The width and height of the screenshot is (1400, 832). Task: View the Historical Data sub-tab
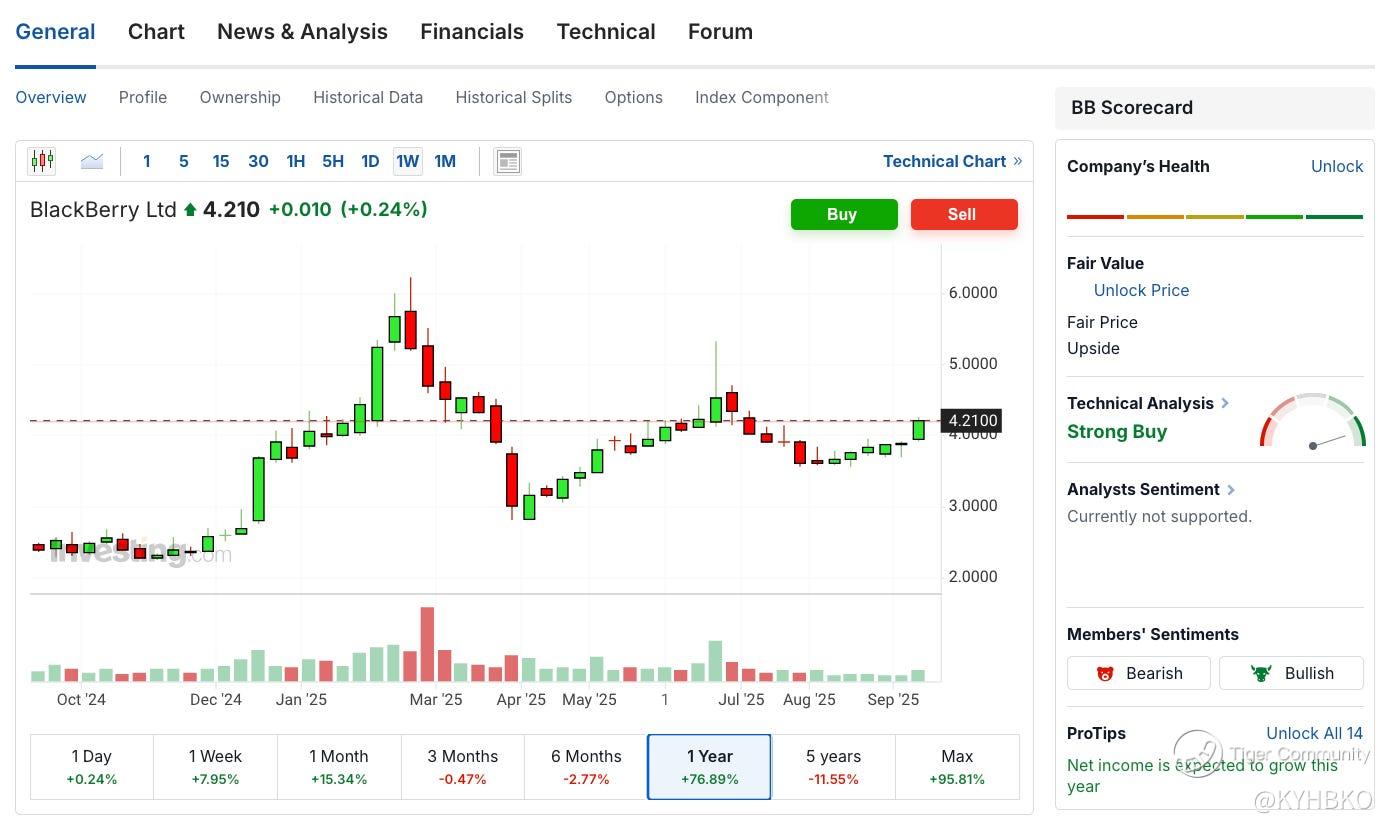[x=368, y=97]
